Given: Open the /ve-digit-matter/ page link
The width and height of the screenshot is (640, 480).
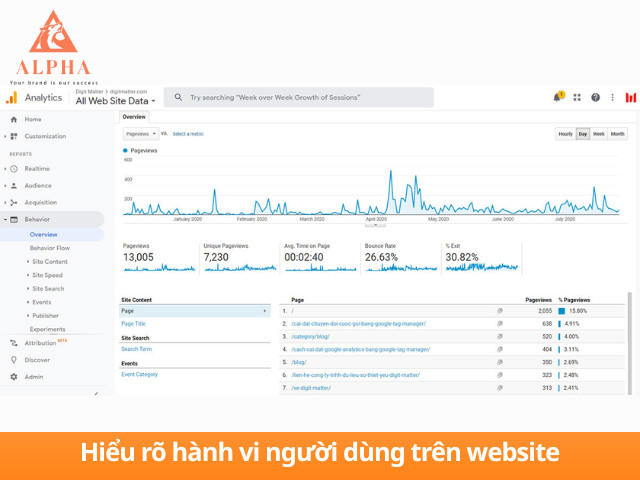Looking at the screenshot, I should (x=311, y=388).
